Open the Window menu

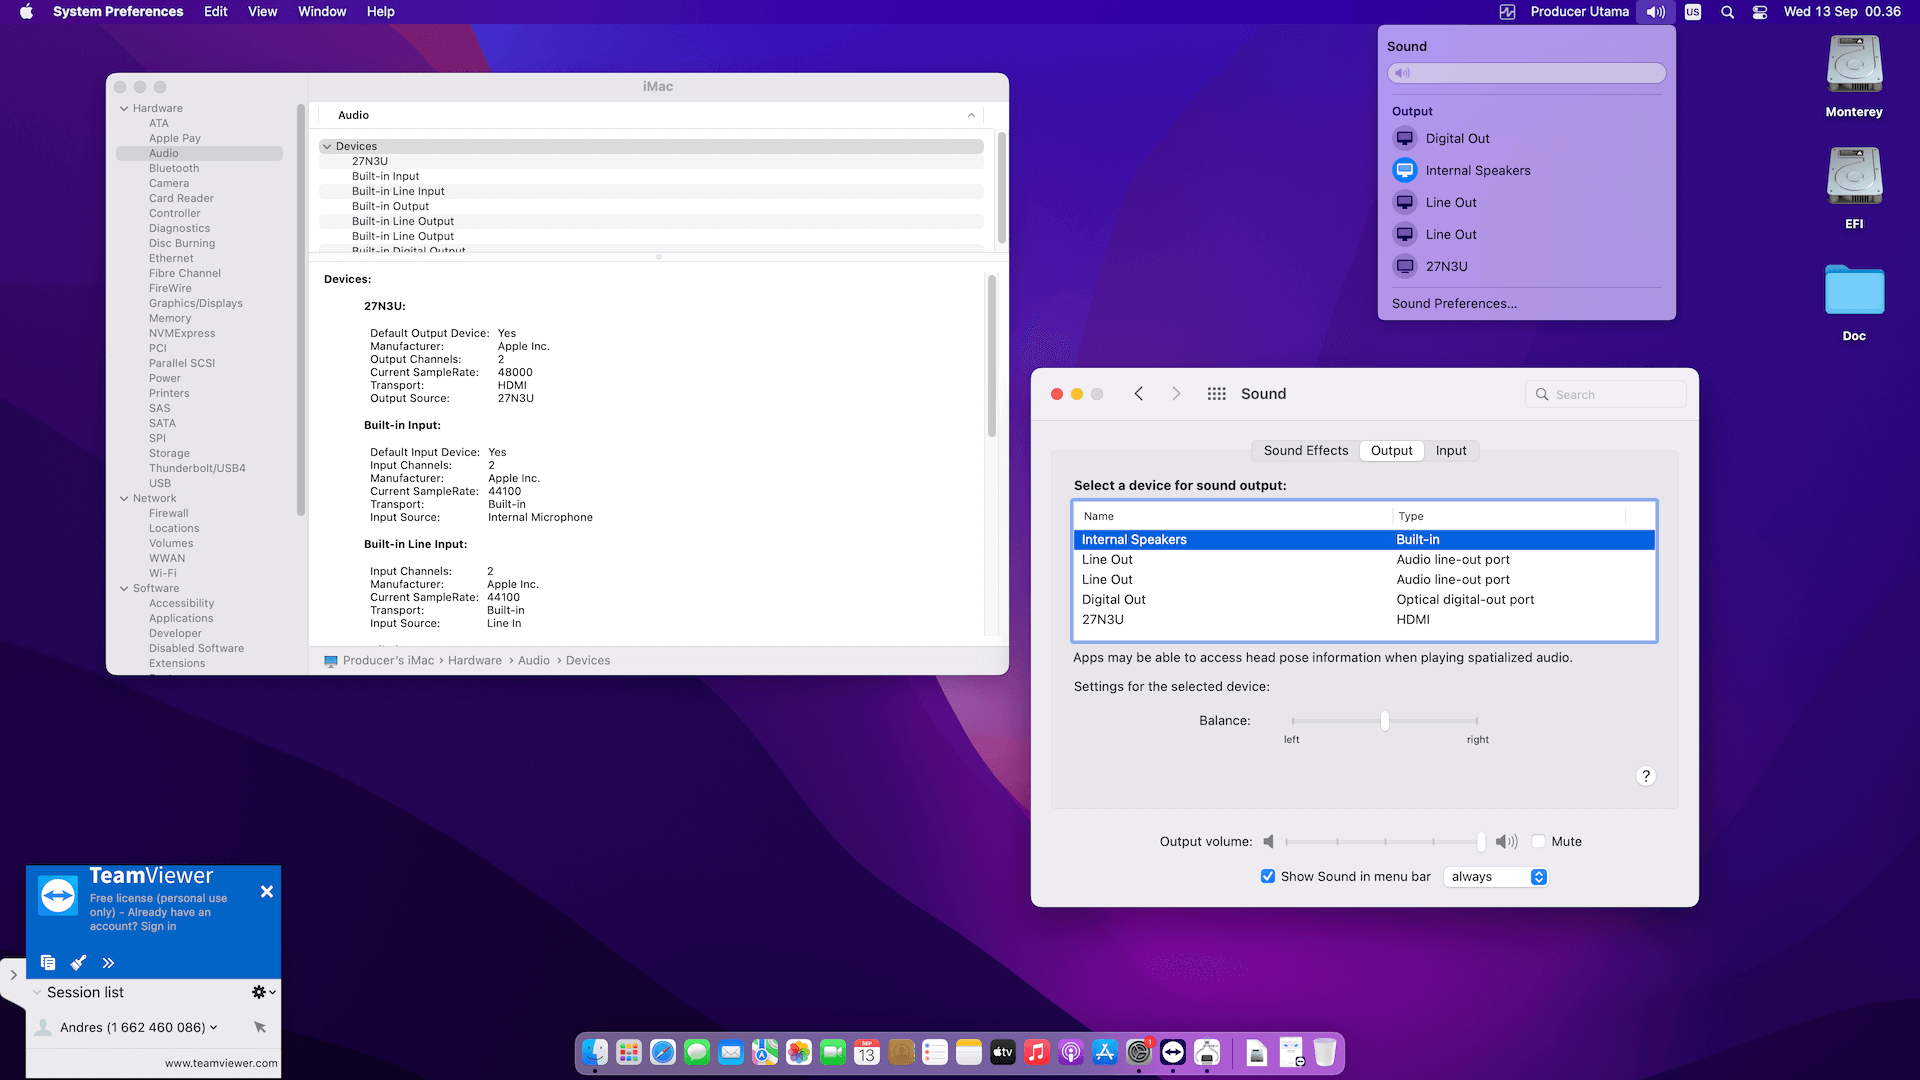coord(322,12)
